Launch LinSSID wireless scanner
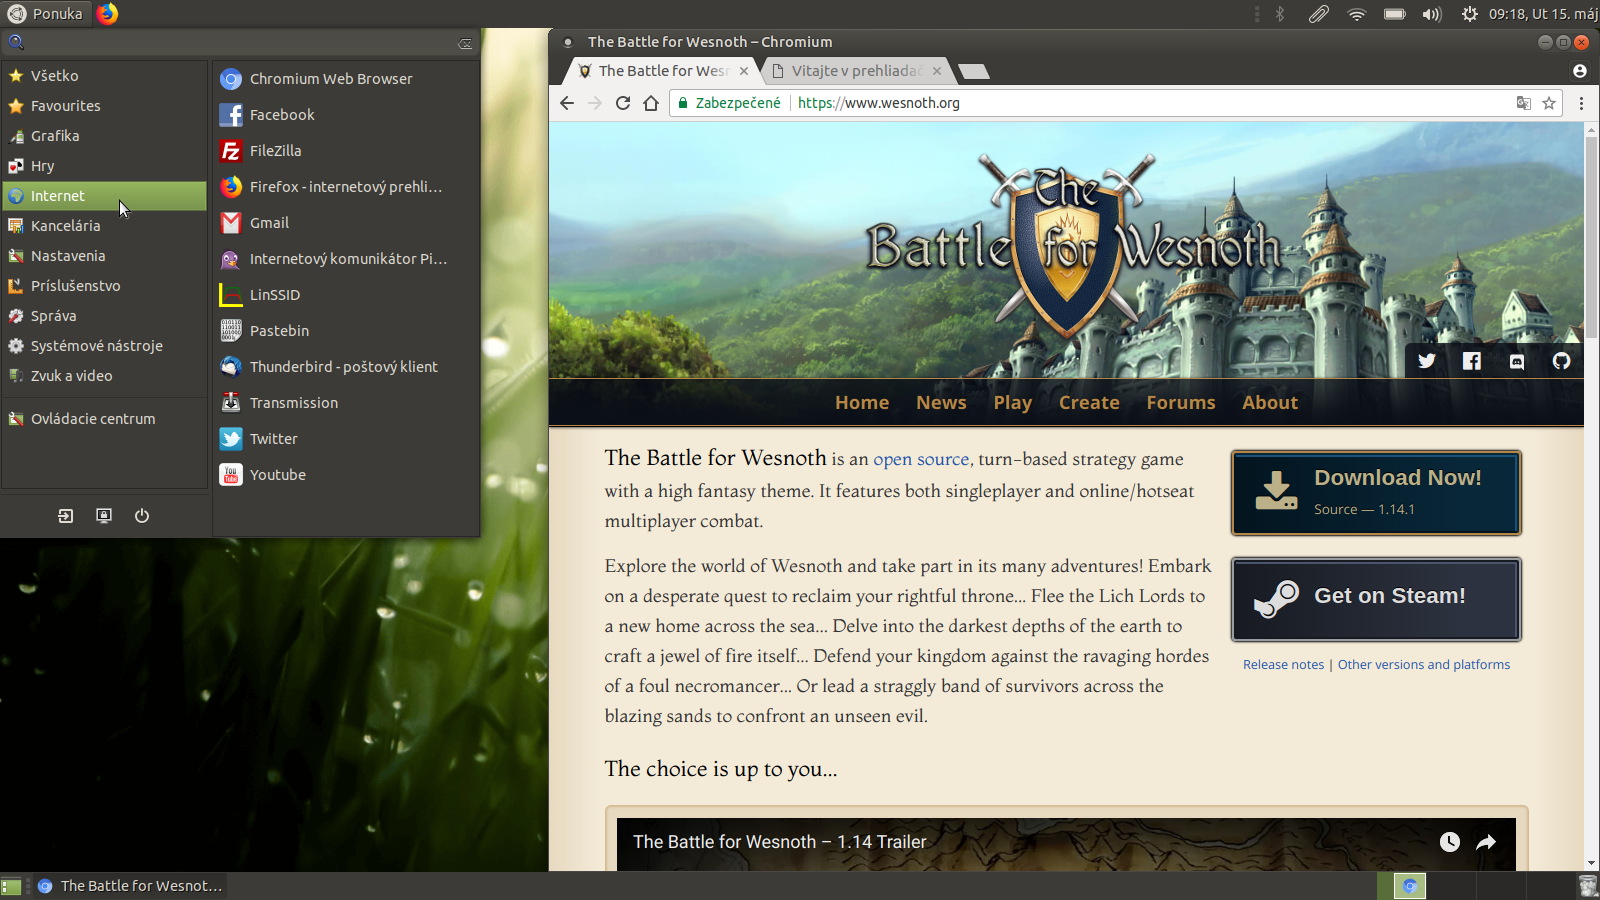This screenshot has width=1600, height=900. pyautogui.click(x=345, y=295)
